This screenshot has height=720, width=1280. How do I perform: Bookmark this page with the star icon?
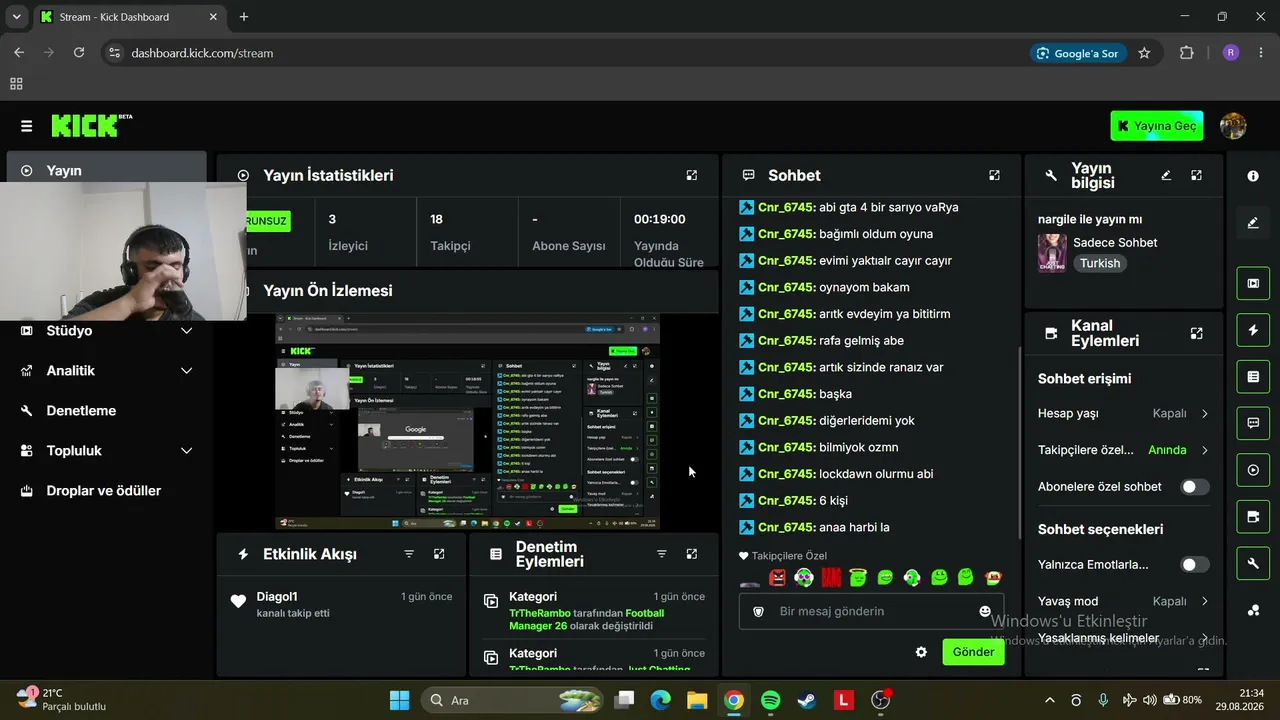coord(1144,53)
